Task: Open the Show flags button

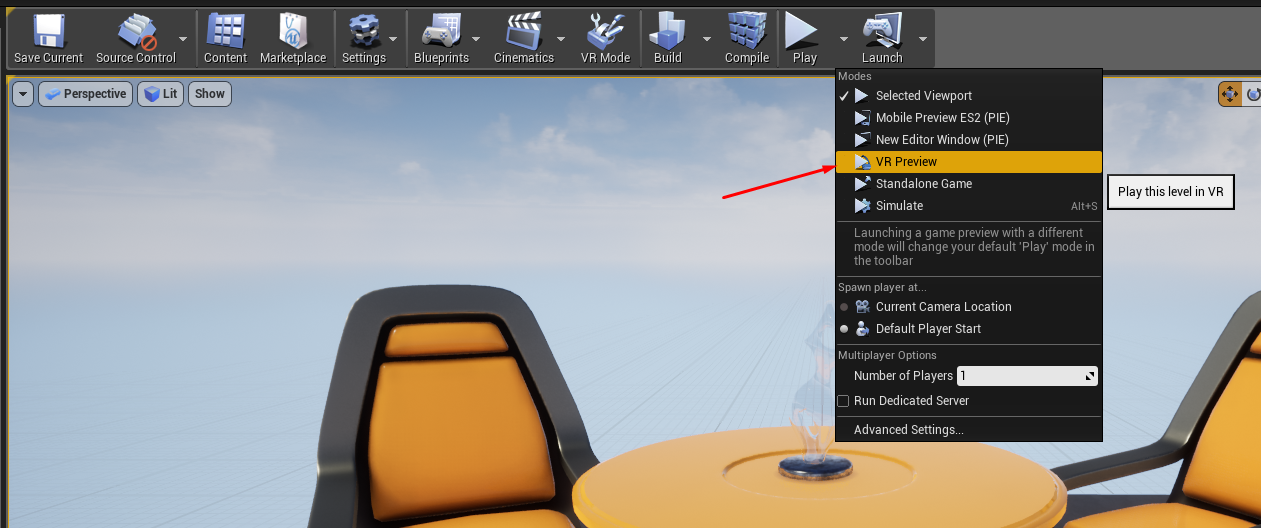Action: (210, 94)
